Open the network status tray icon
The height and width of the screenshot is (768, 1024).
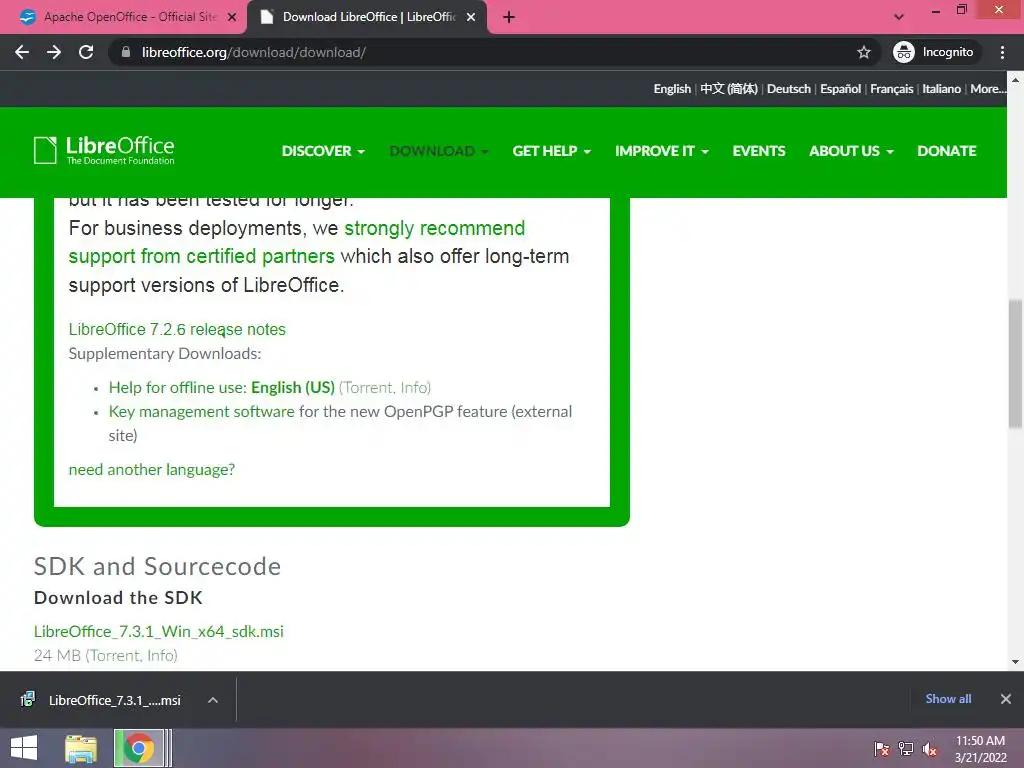[906, 749]
